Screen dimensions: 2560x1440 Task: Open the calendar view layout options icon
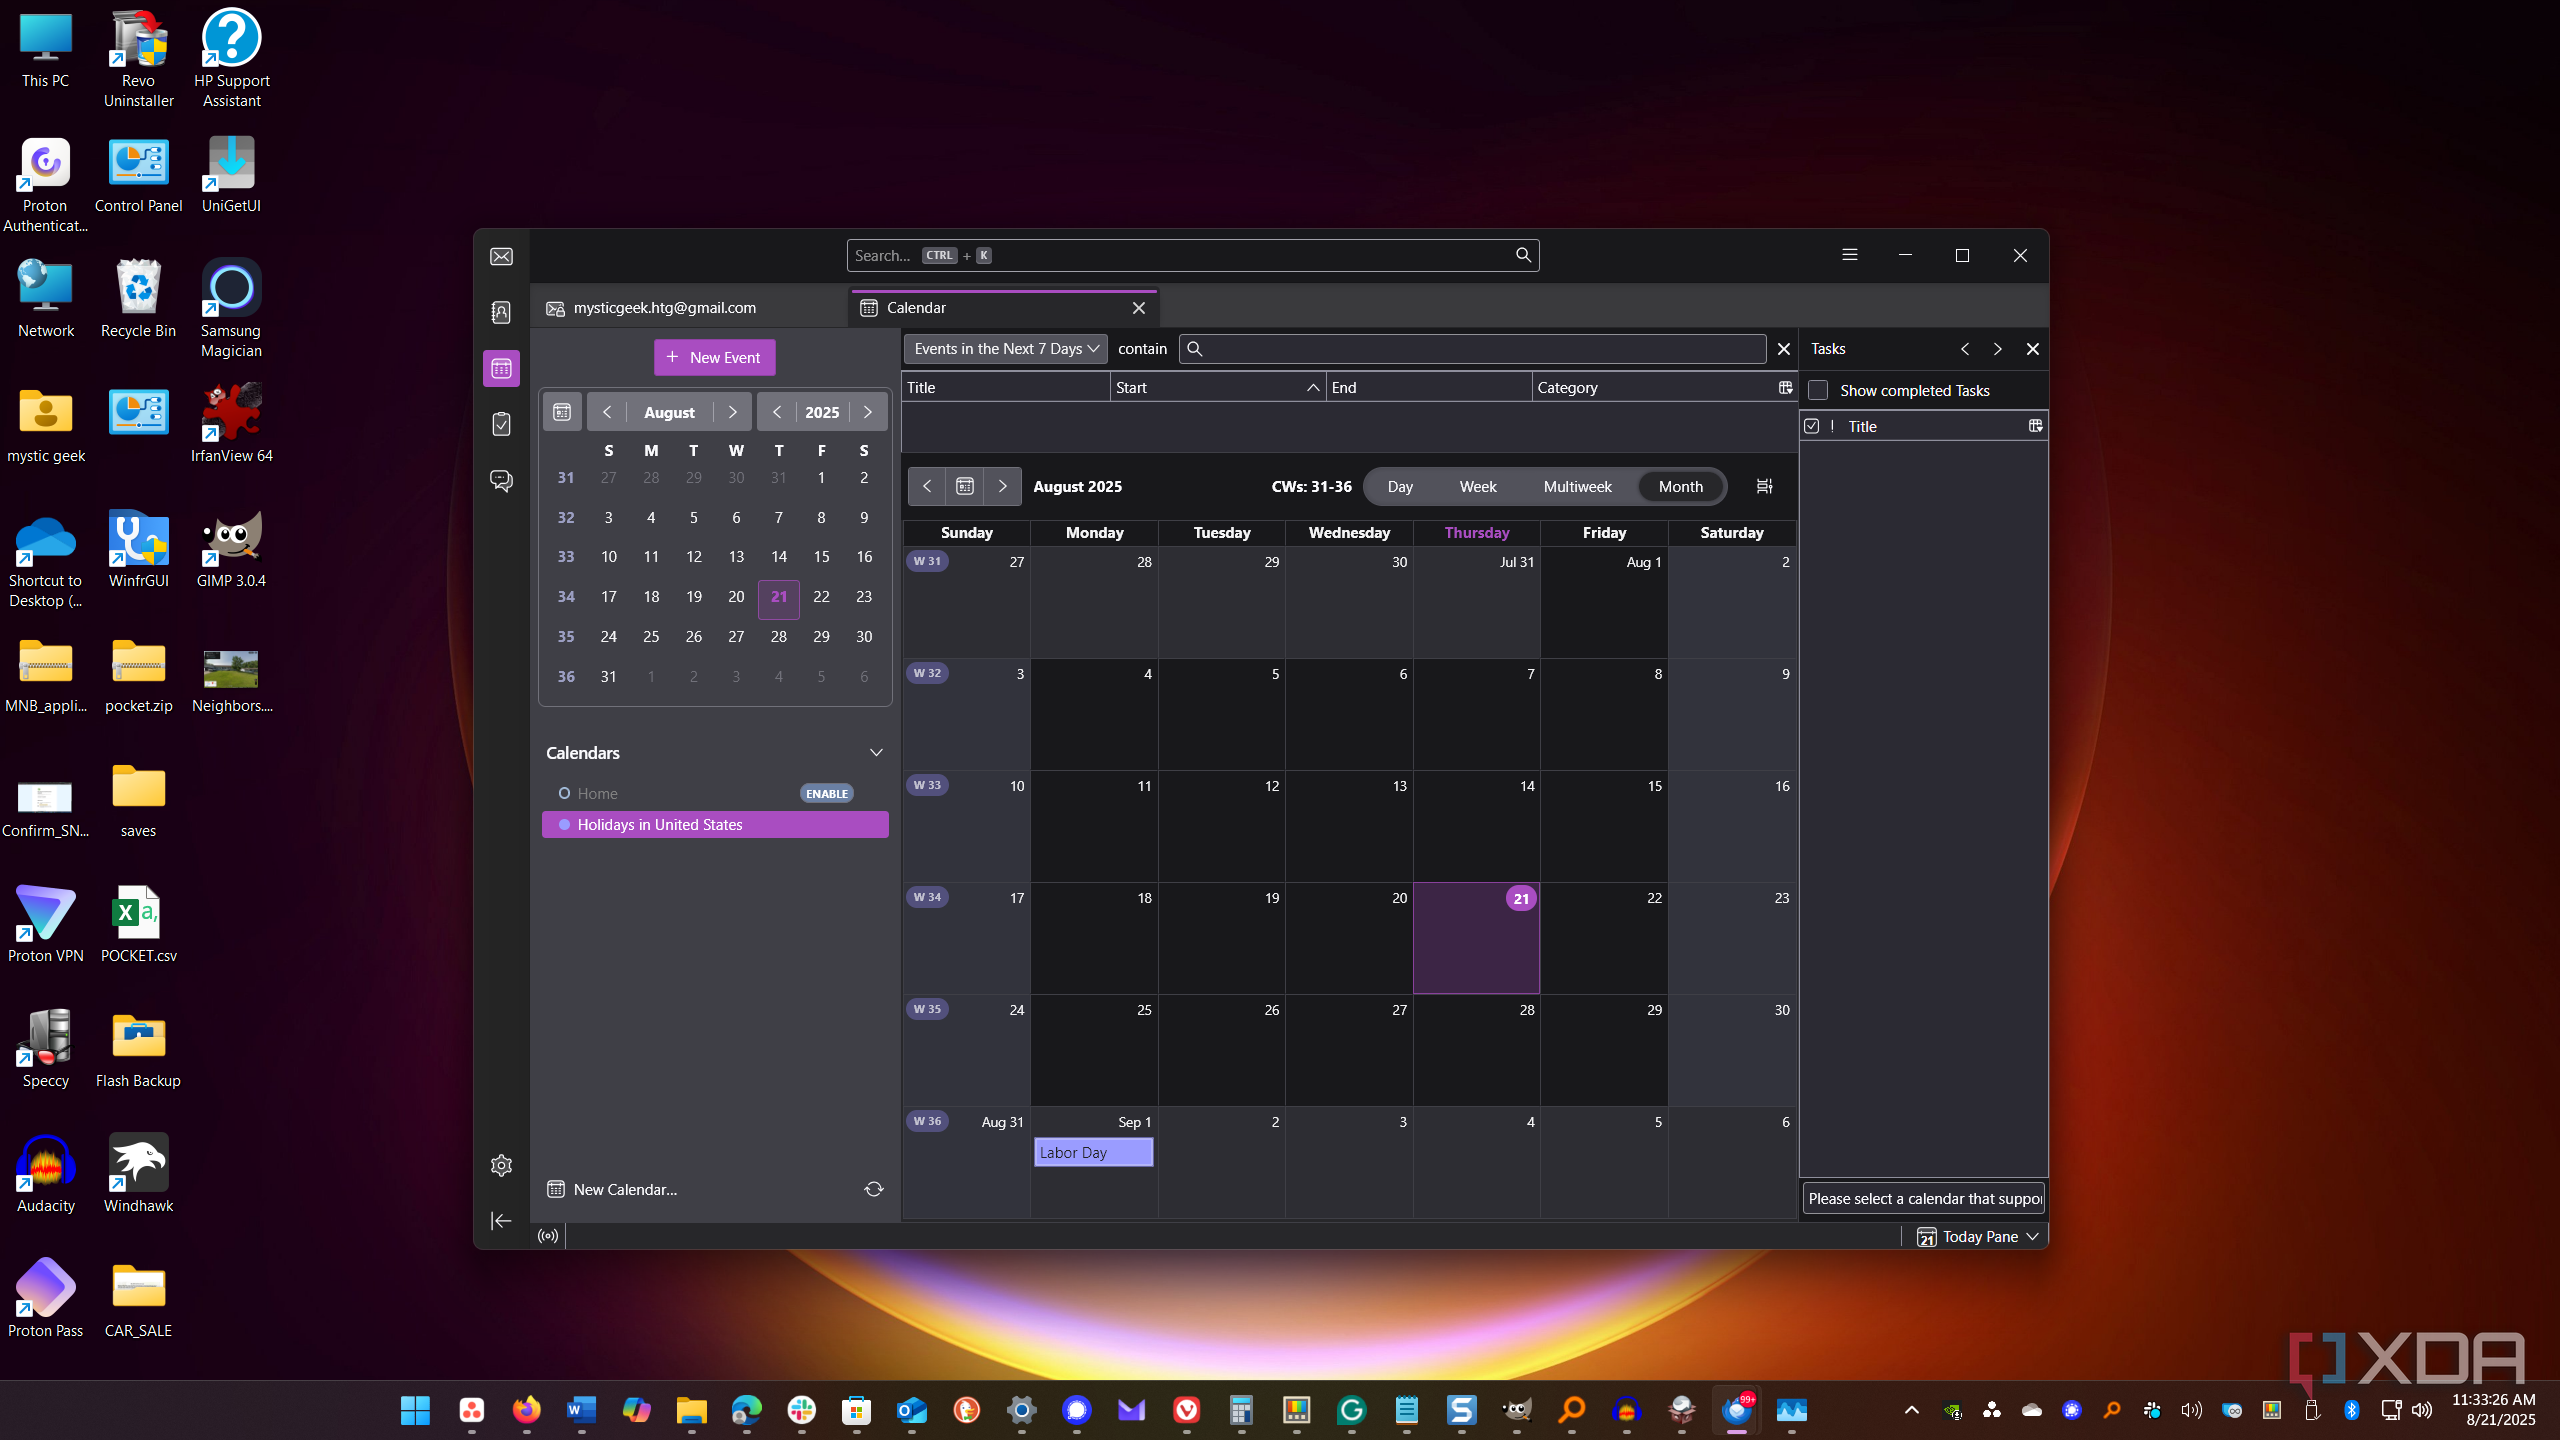(1764, 486)
